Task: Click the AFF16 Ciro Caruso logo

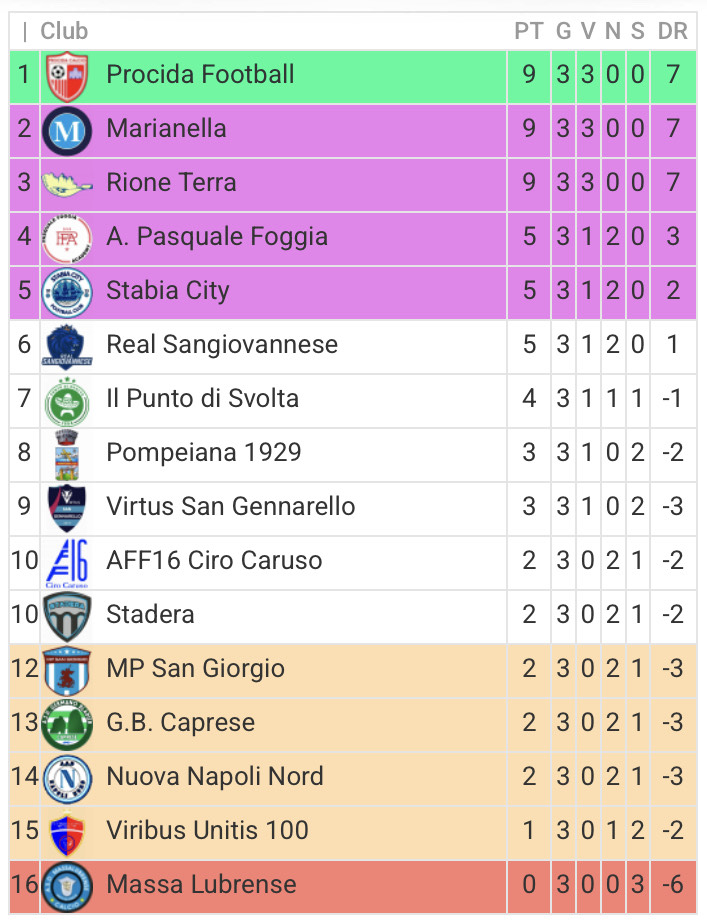Action: tap(67, 562)
